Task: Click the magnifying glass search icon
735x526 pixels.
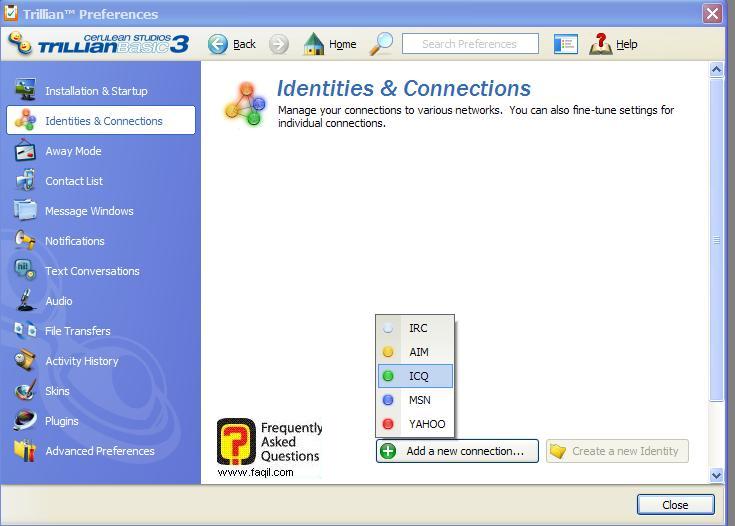Action: click(x=381, y=44)
